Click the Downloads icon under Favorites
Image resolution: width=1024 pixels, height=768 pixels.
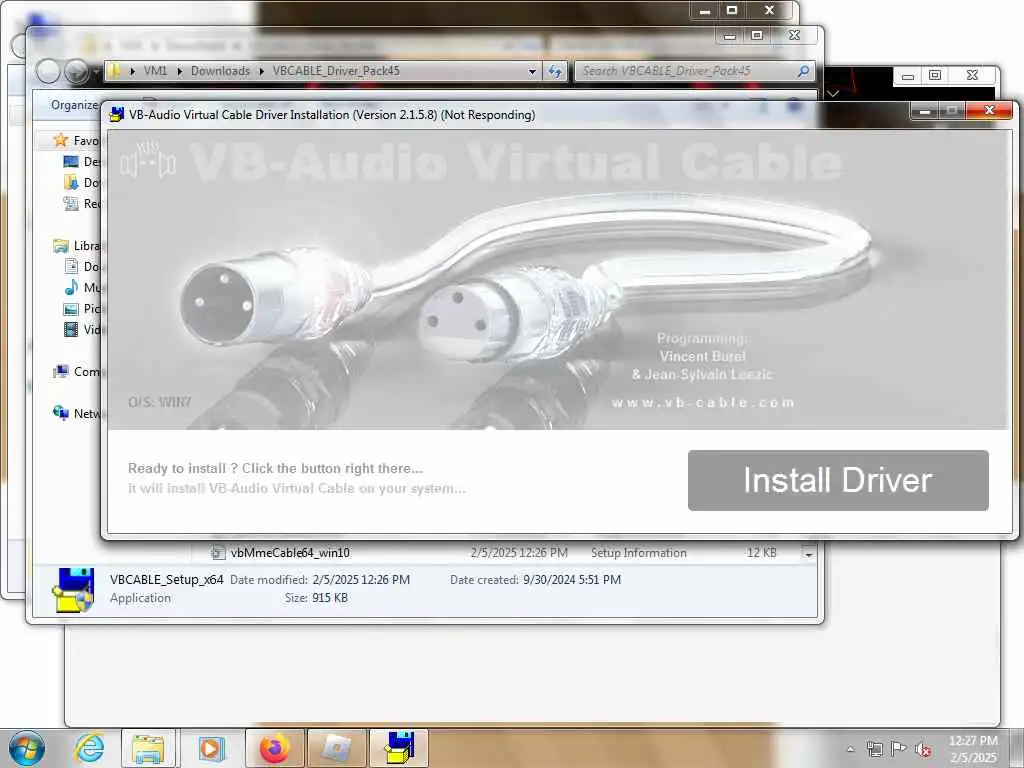coord(71,182)
